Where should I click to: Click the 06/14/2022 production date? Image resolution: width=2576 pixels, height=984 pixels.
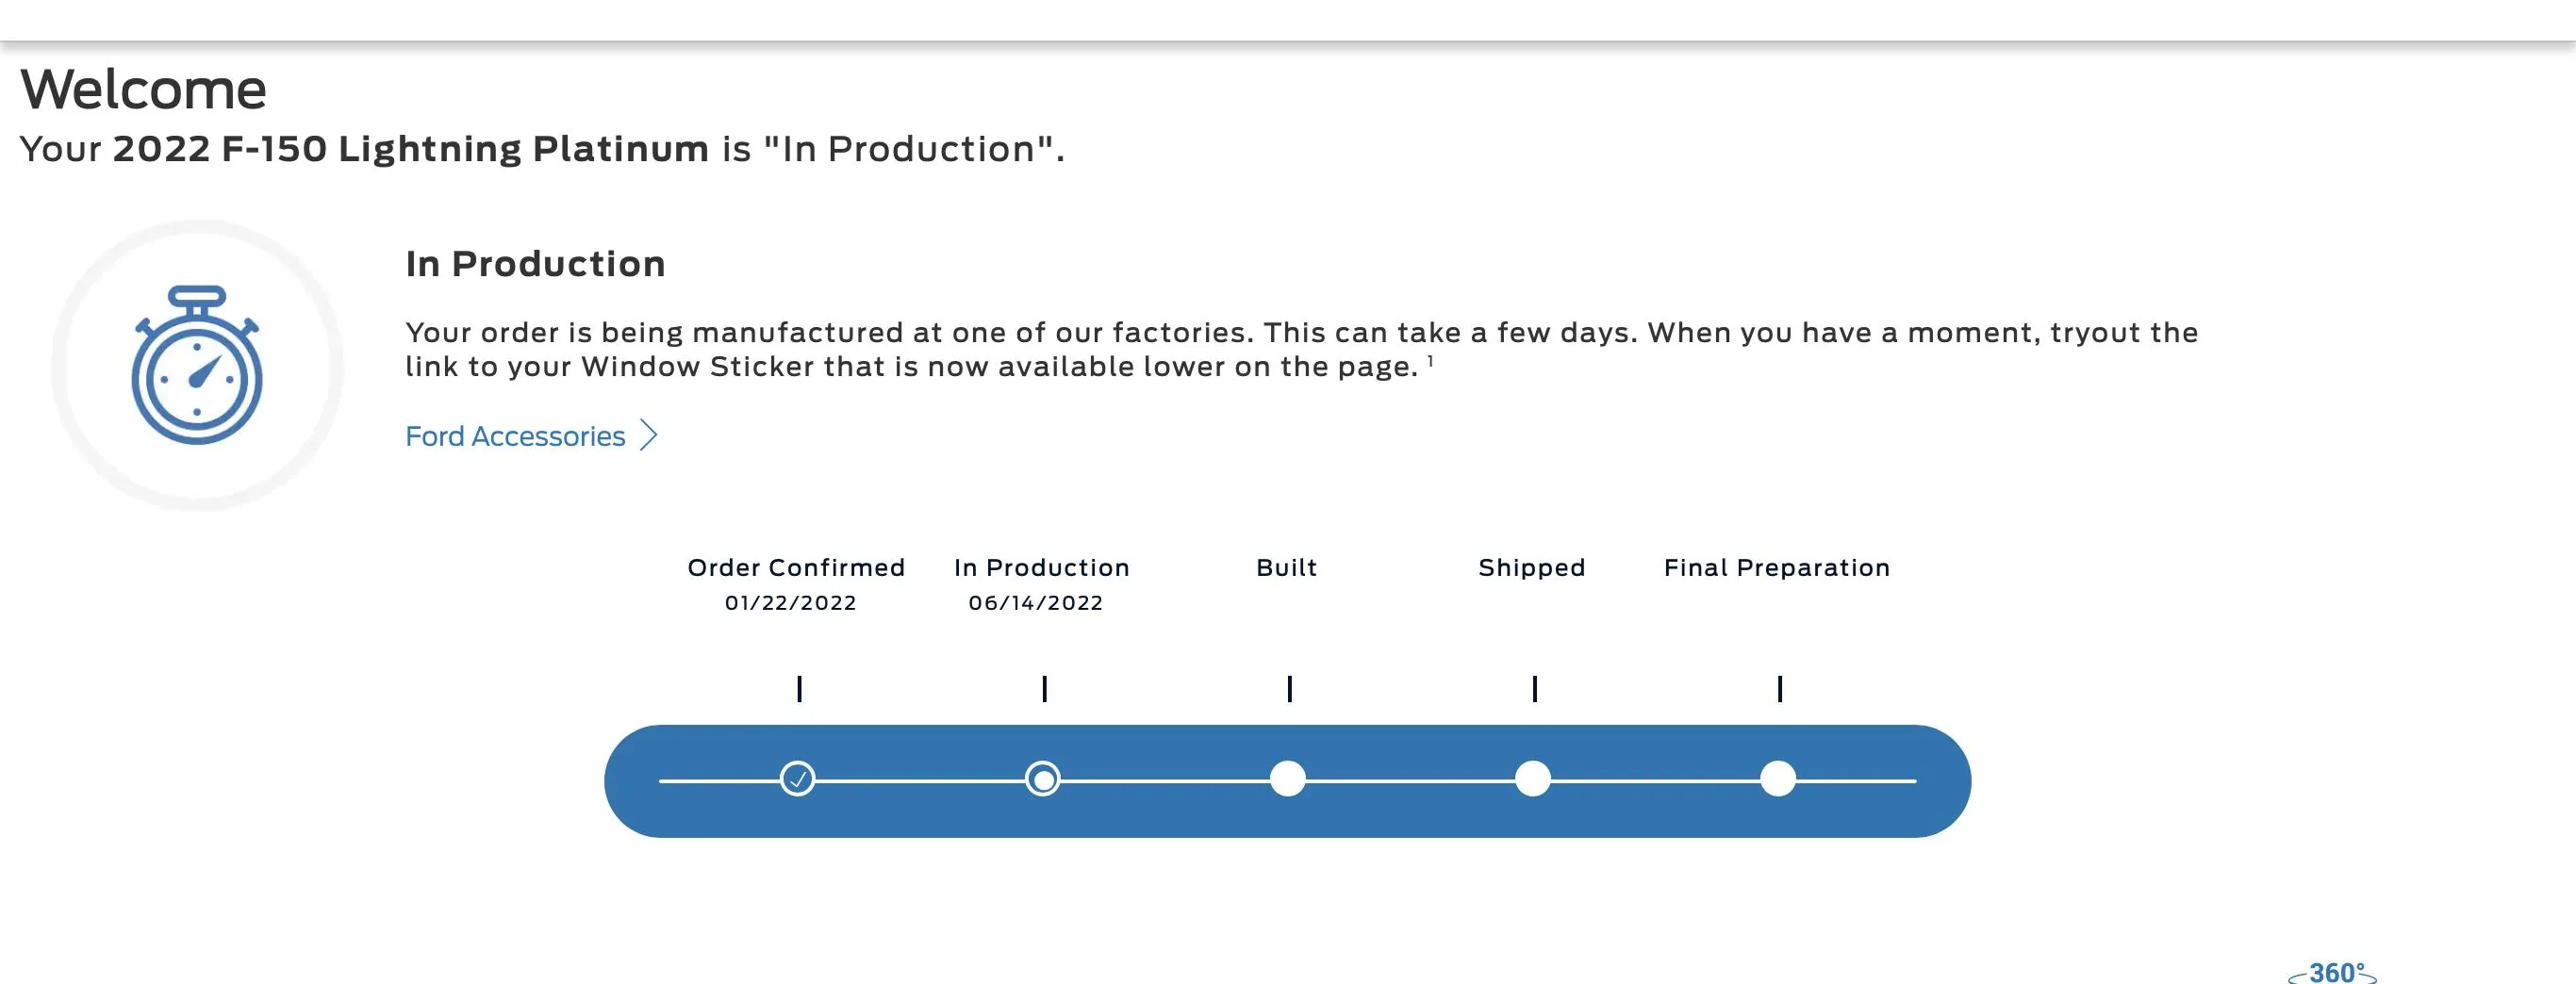1035,603
